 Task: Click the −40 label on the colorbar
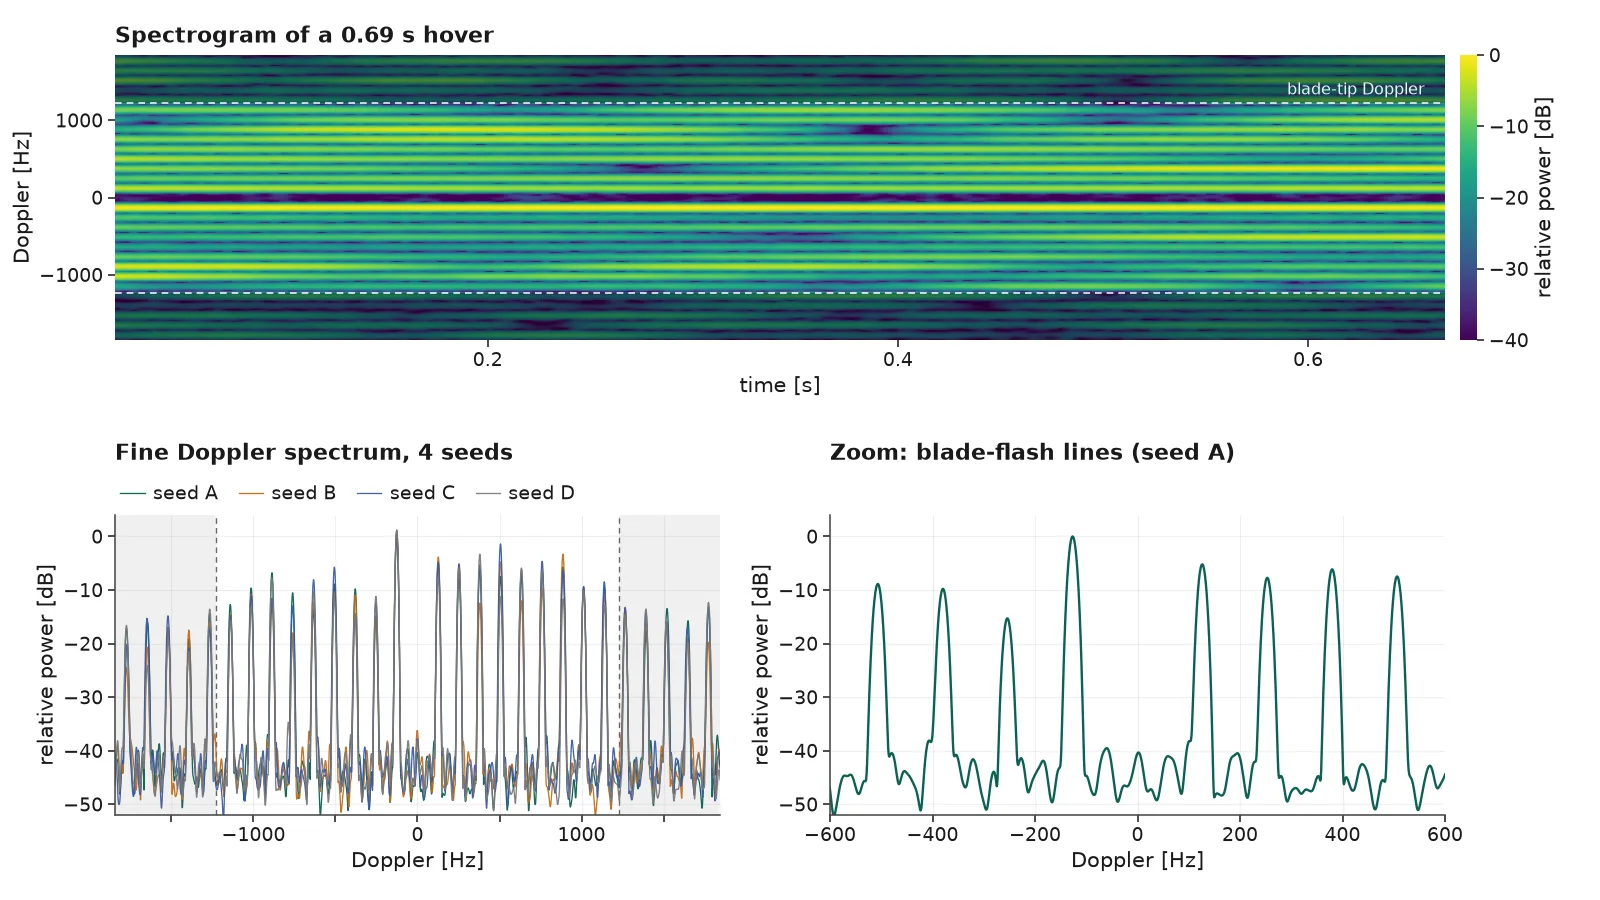click(x=1508, y=340)
